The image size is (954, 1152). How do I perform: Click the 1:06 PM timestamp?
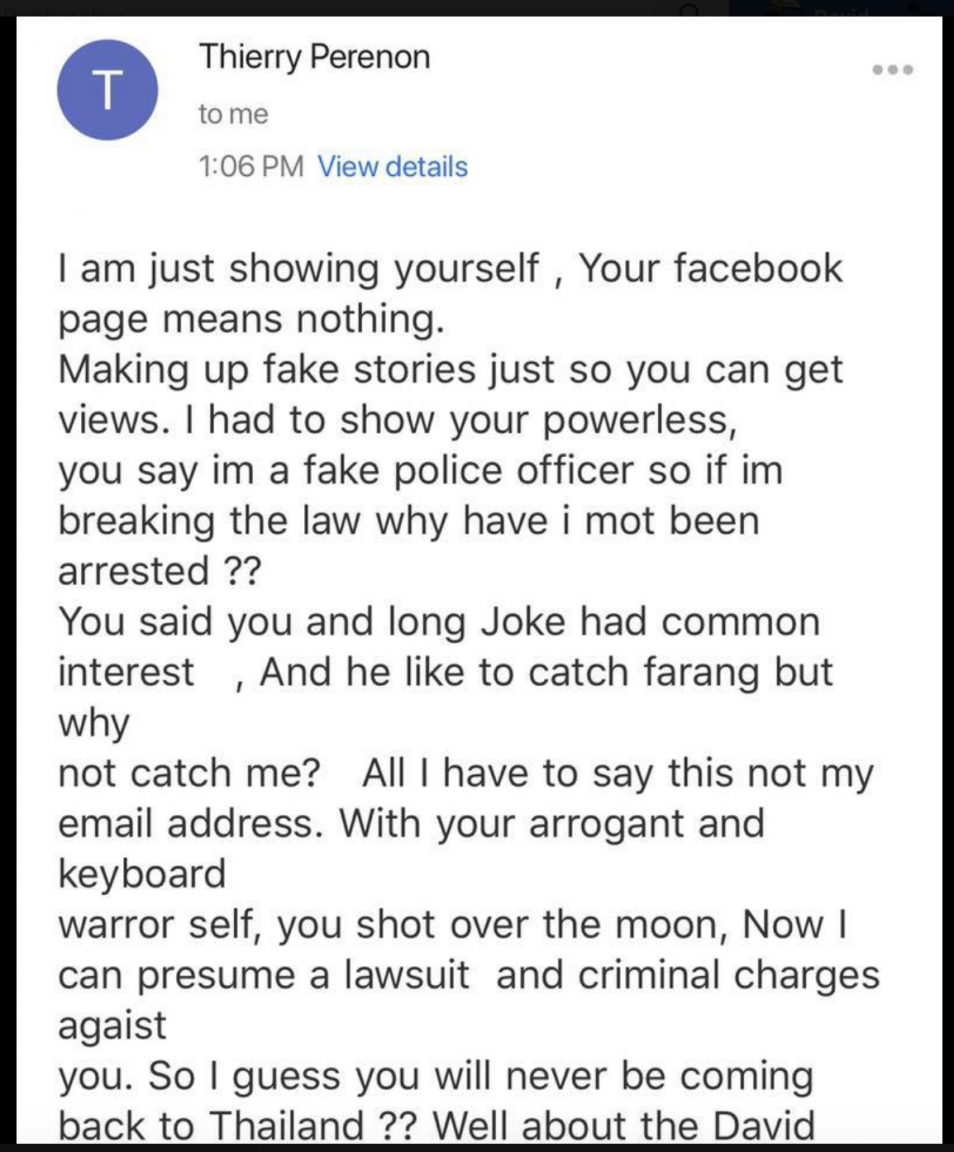pos(251,167)
